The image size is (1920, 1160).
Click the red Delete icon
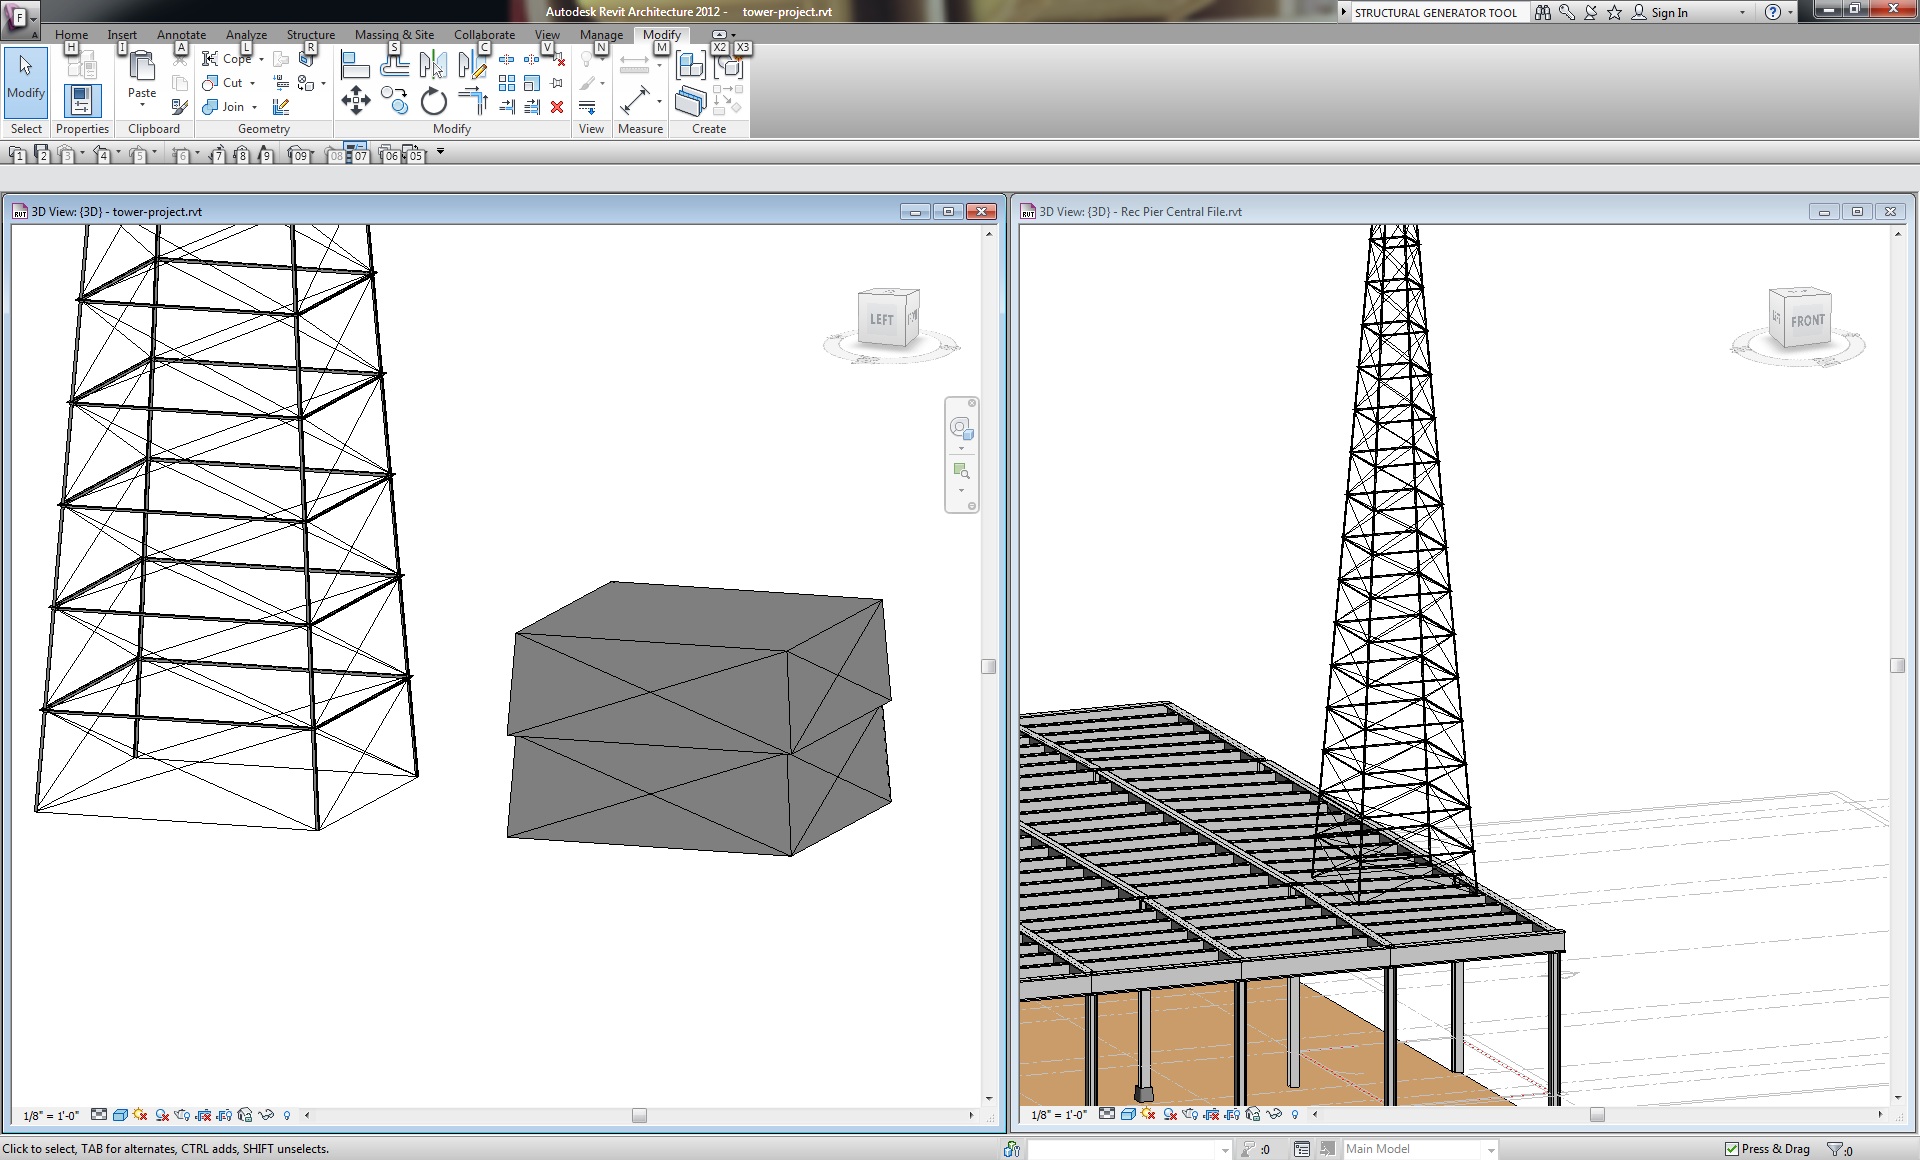557,107
